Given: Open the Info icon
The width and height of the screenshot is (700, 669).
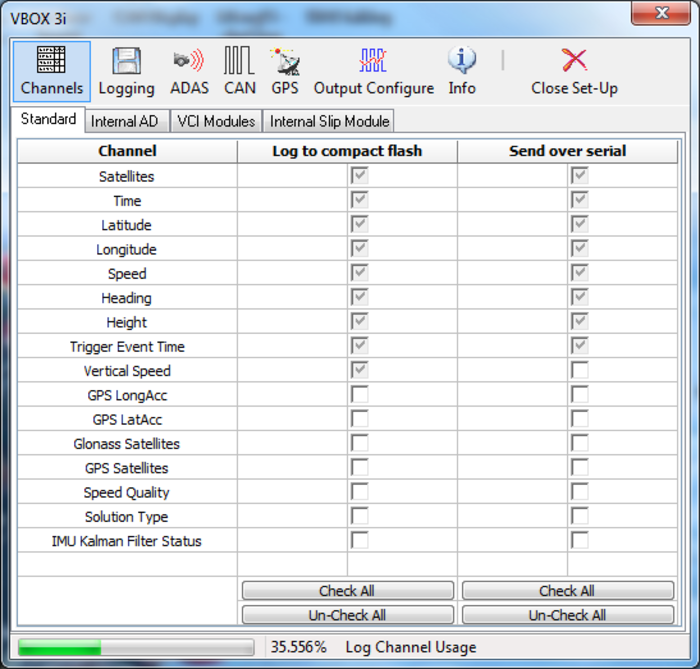Looking at the screenshot, I should click(x=462, y=60).
